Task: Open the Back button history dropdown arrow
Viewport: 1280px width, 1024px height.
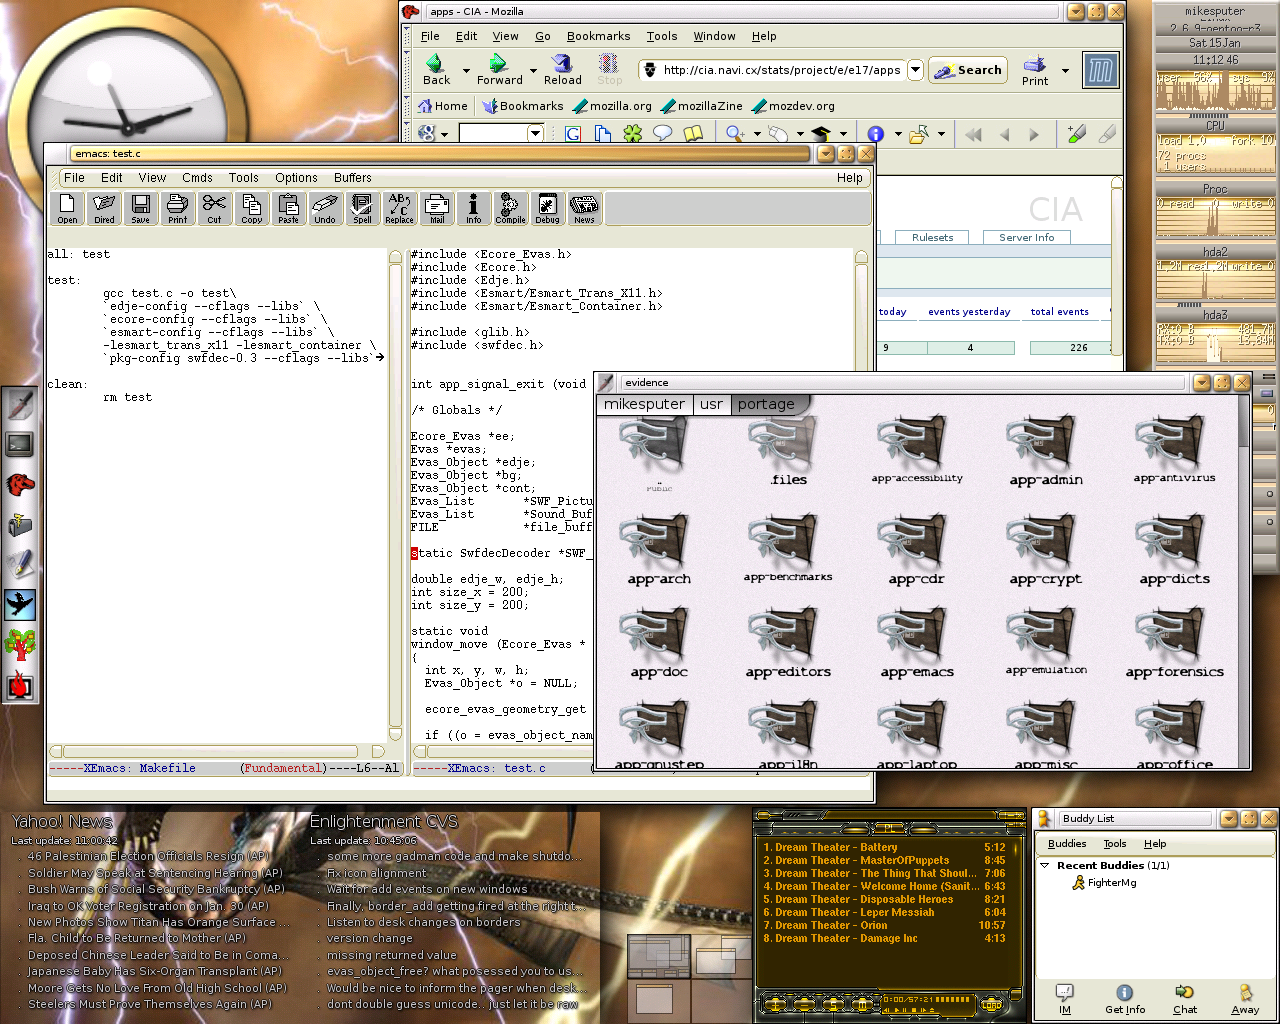Action: 466,70
